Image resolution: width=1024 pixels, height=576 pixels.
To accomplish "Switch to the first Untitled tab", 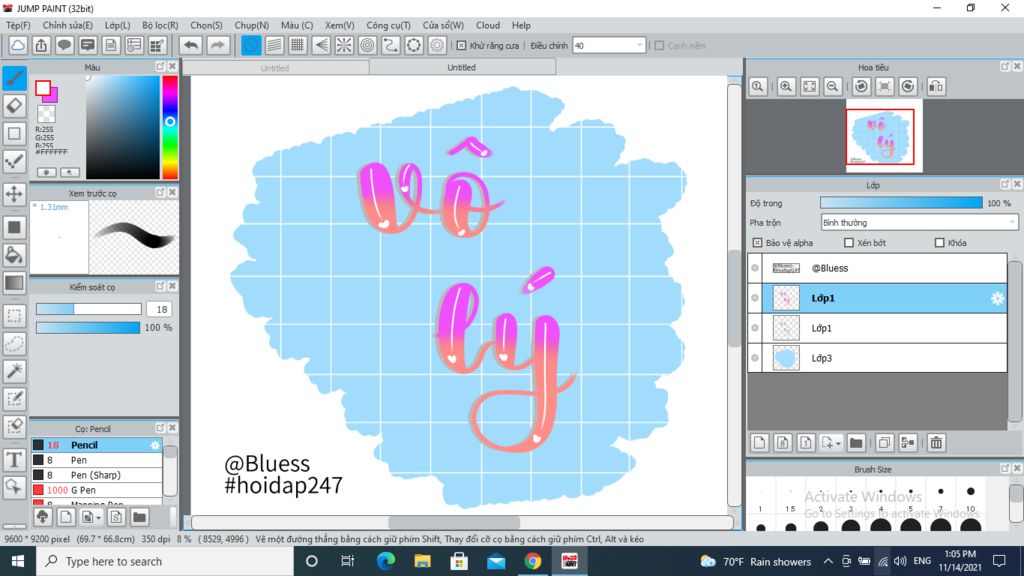I will click(275, 67).
